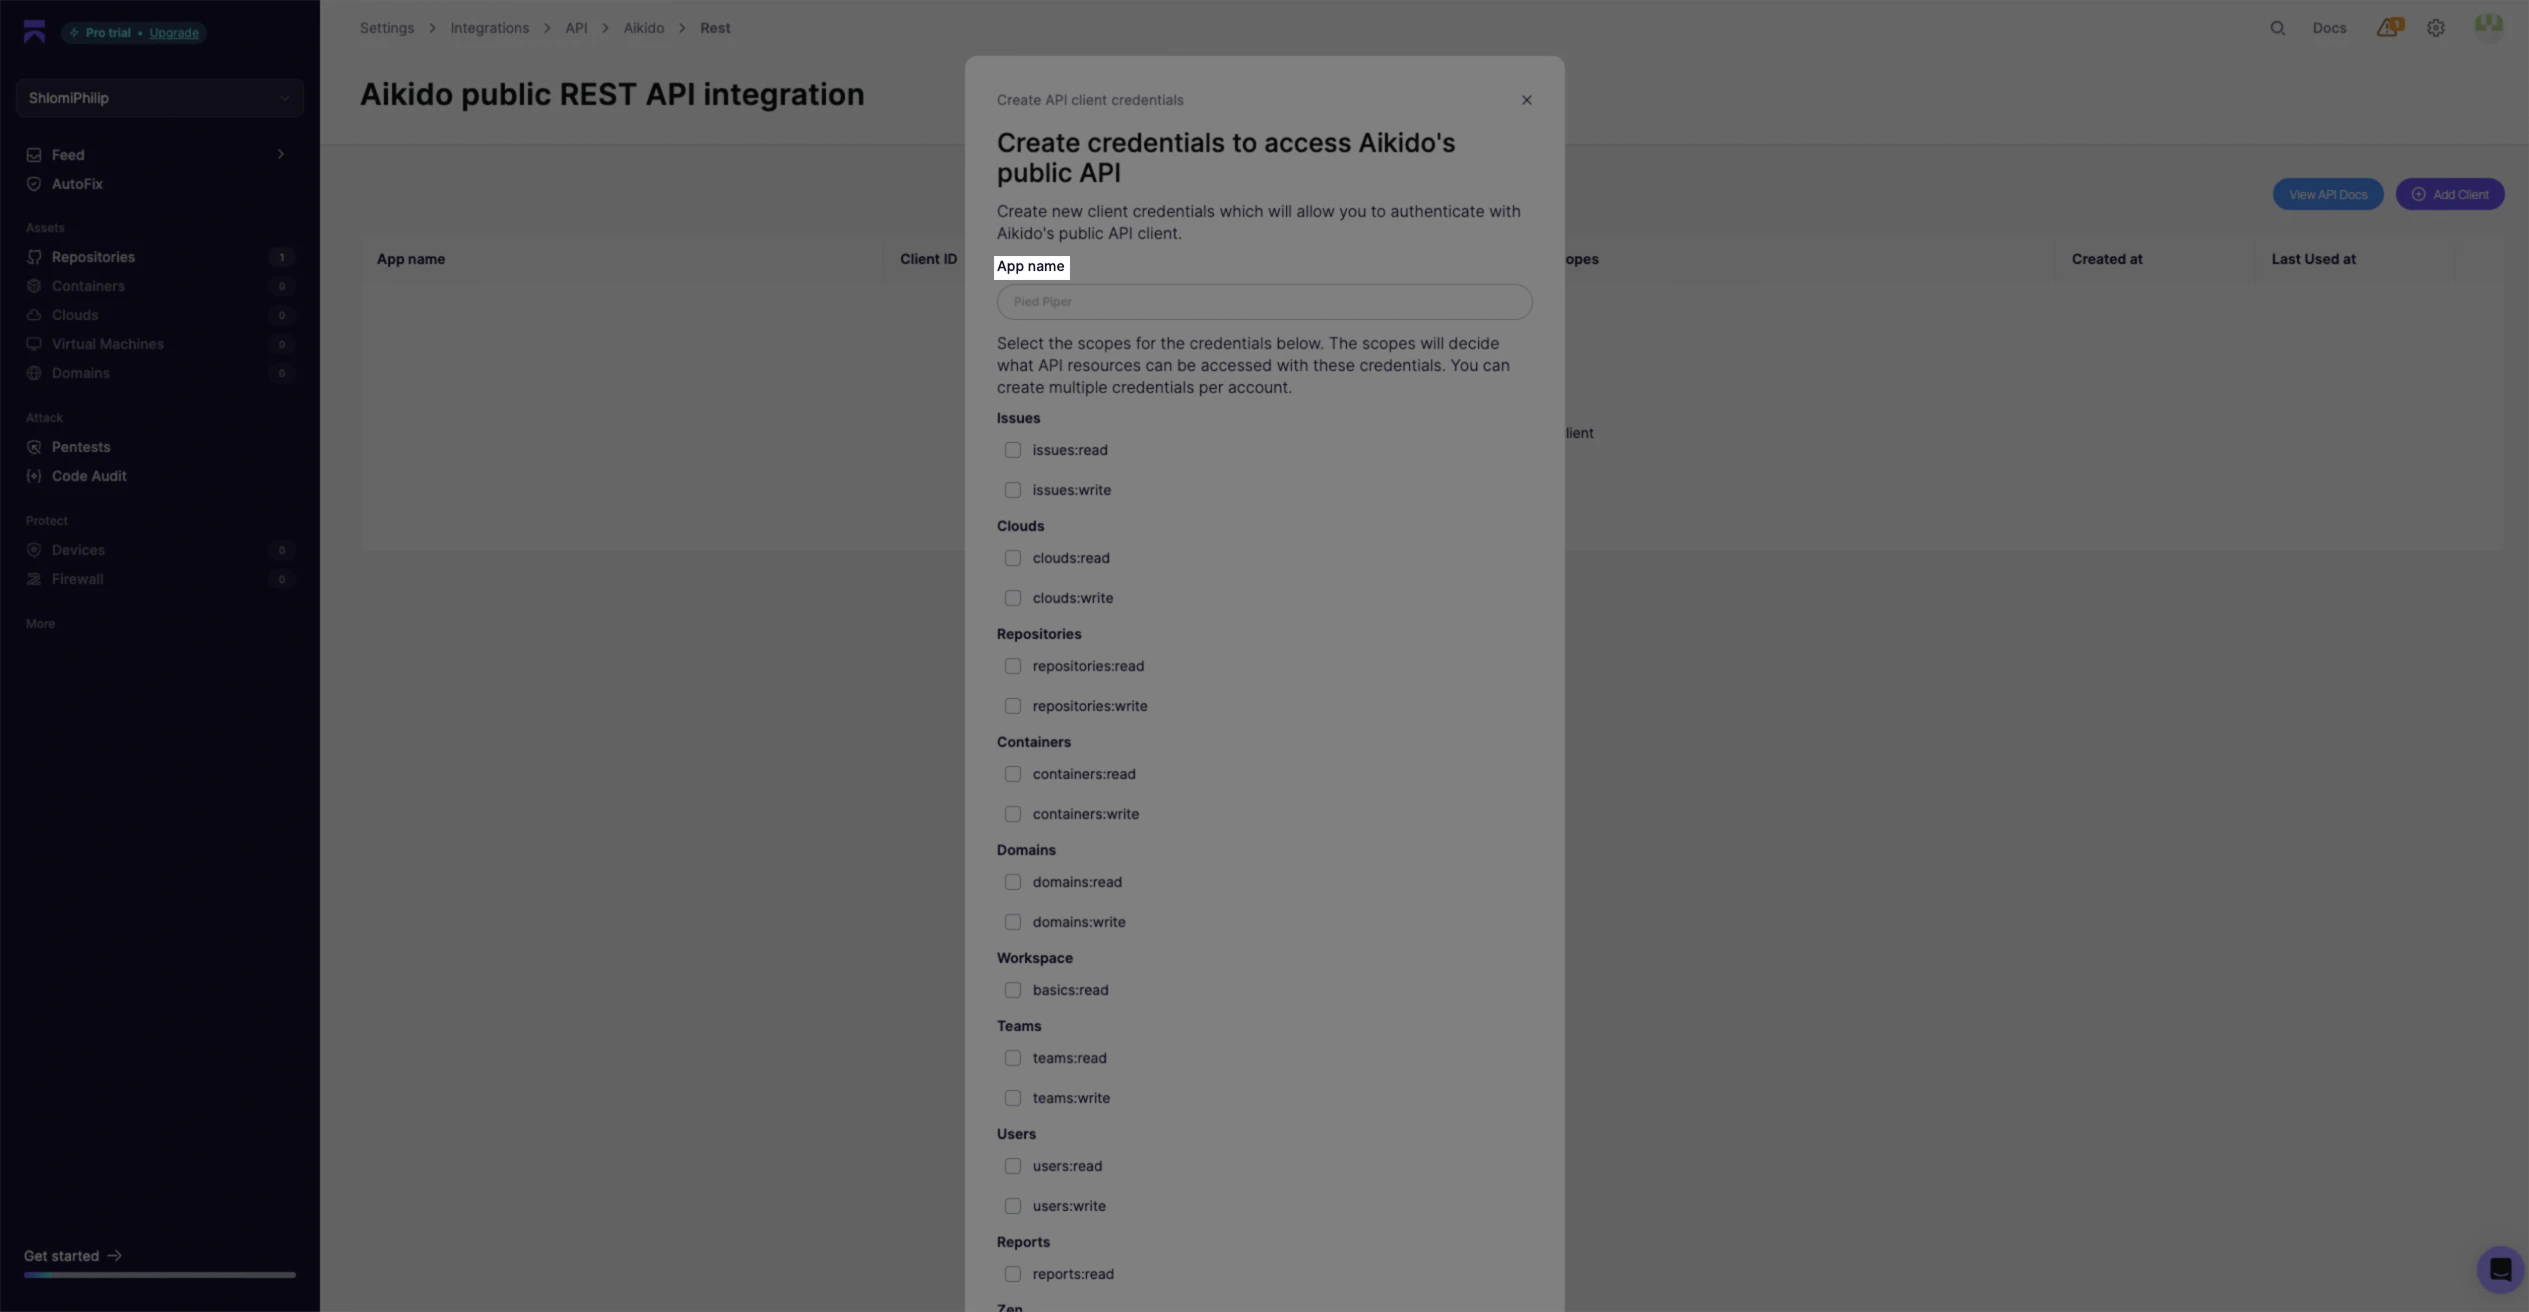
Task: Go to API breadcrumb
Action: [x=576, y=28]
